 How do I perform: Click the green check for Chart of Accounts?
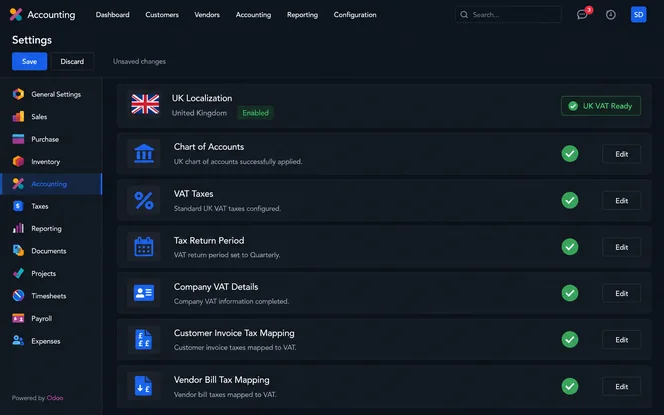pos(570,154)
